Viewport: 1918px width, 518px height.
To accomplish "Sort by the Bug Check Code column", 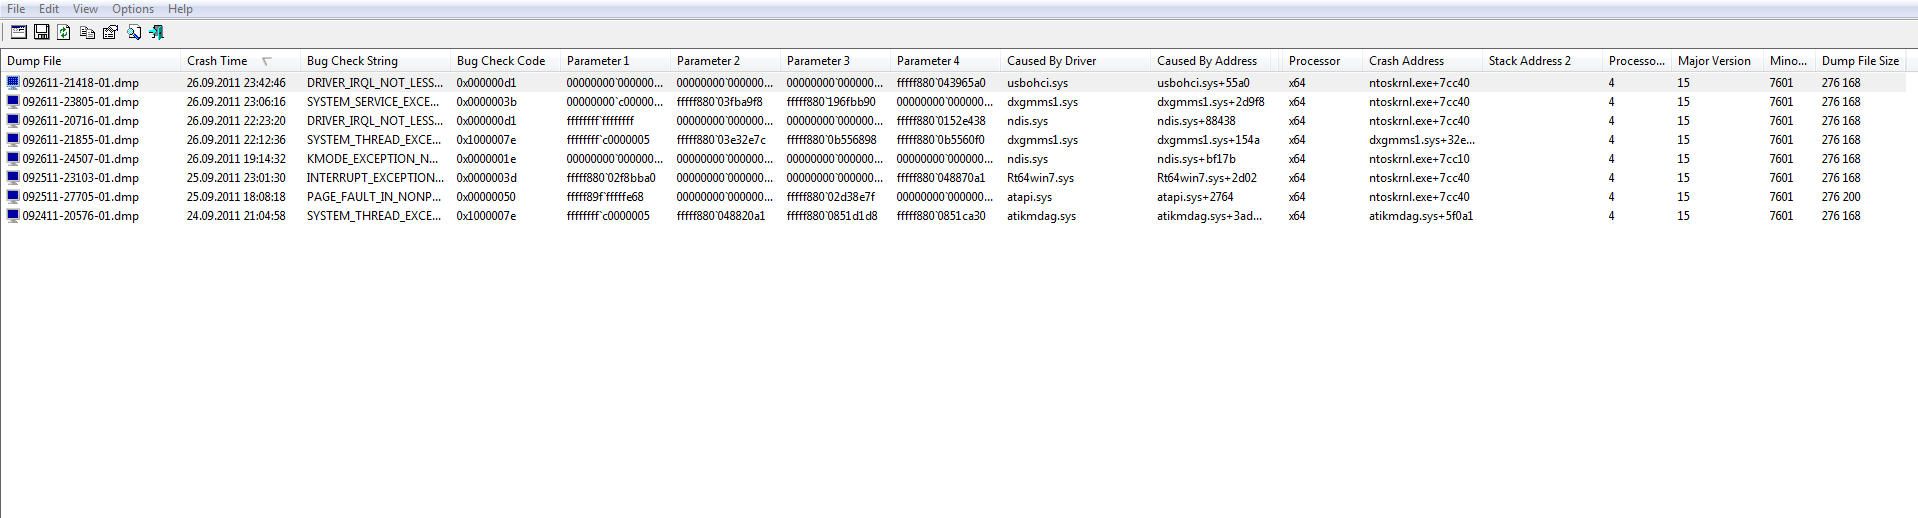I will tap(501, 61).
